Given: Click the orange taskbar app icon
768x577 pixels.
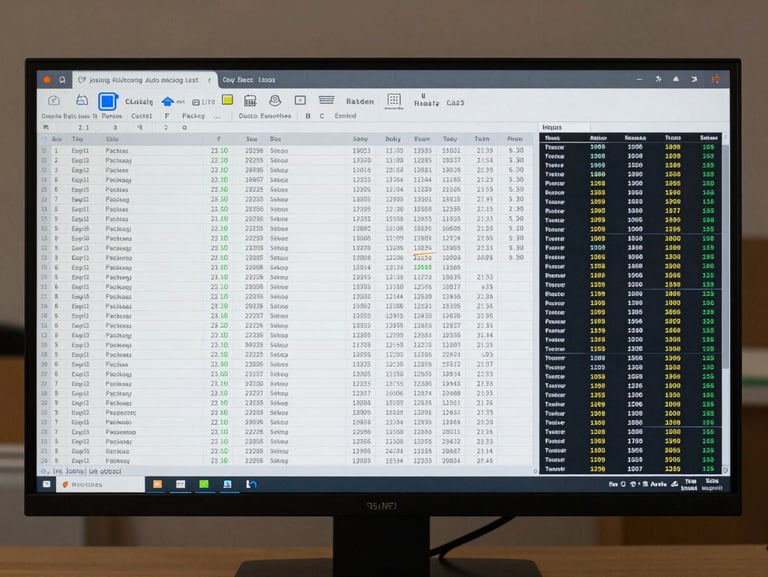Looking at the screenshot, I should (x=157, y=484).
